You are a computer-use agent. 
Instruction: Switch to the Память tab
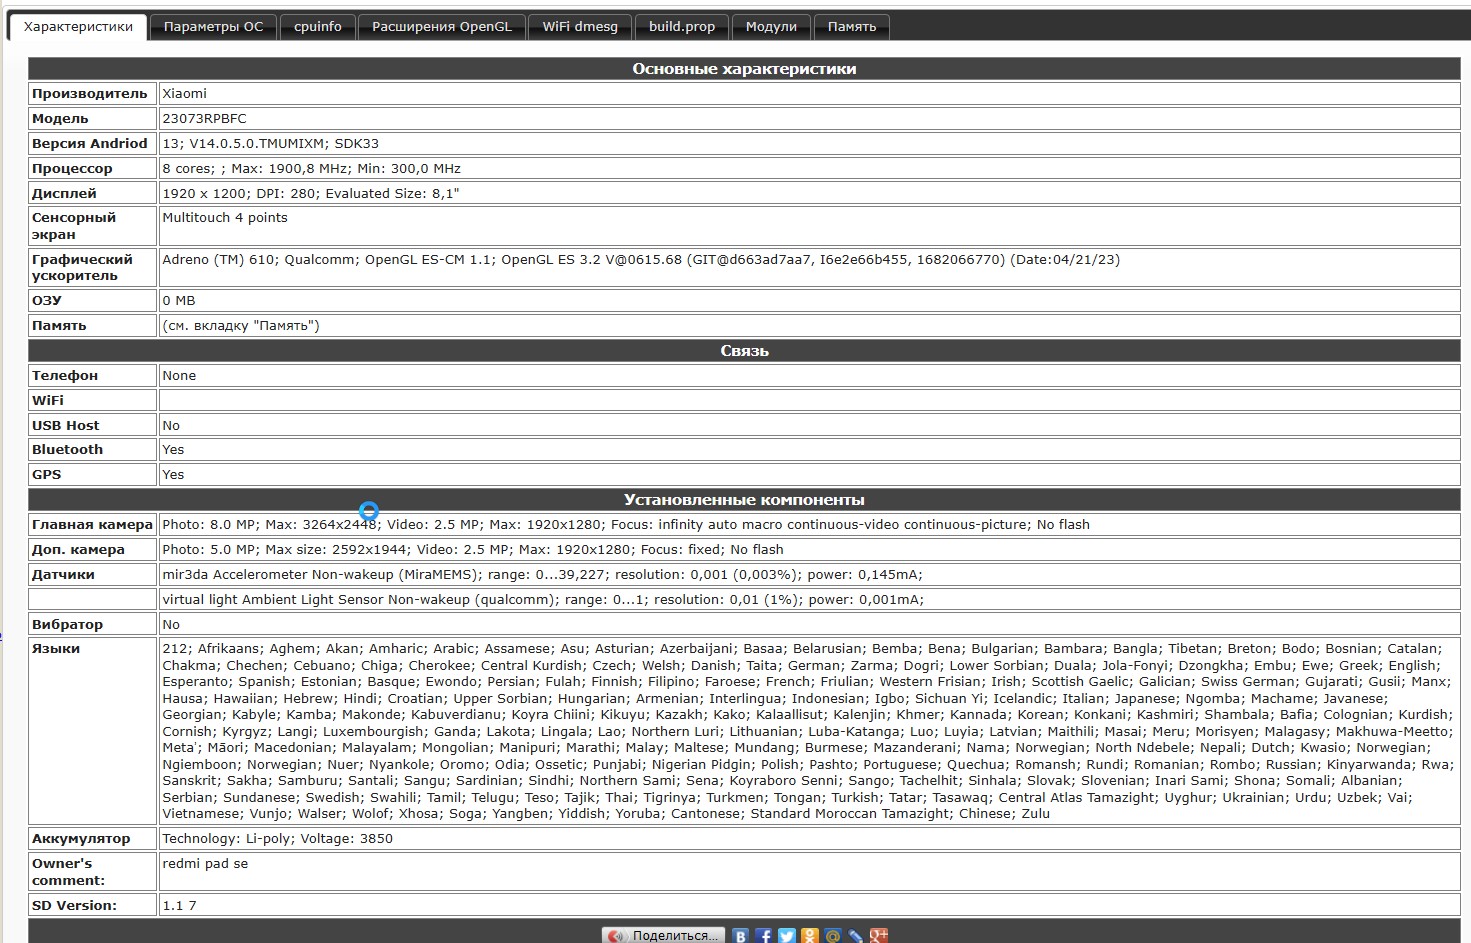(852, 27)
